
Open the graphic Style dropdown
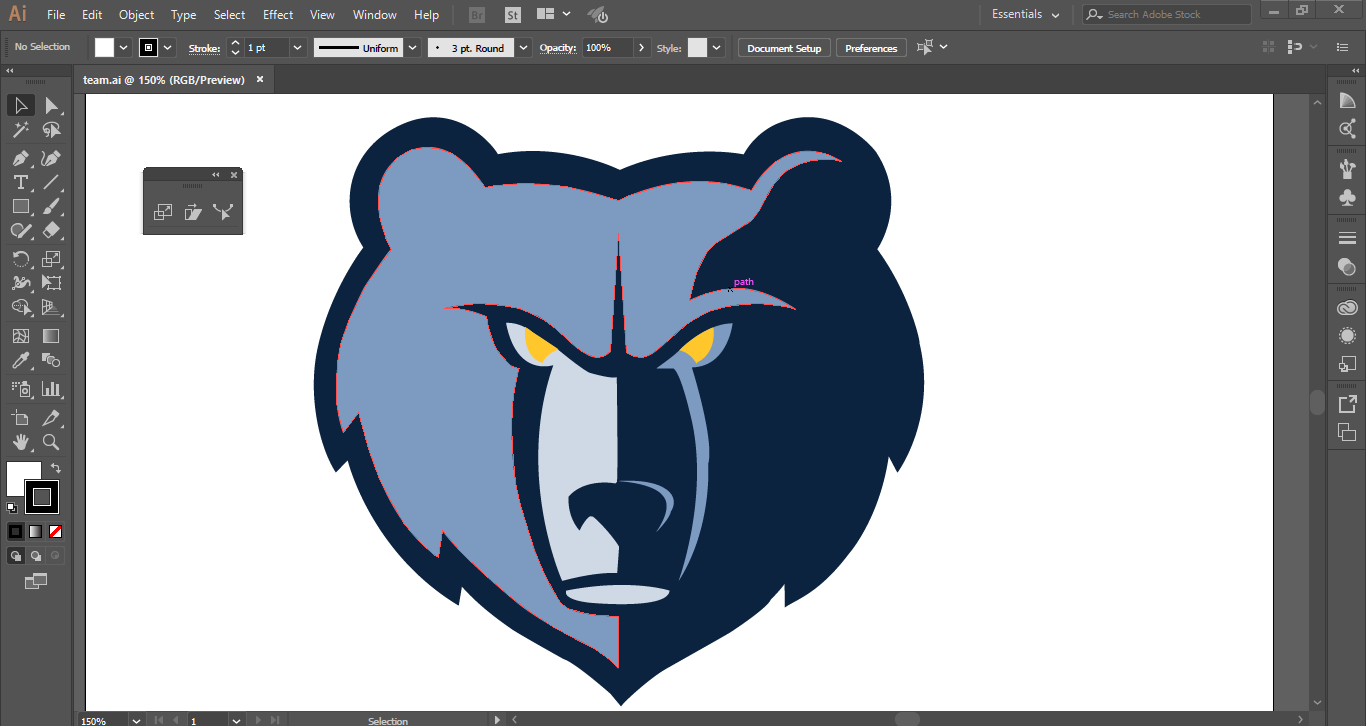717,47
